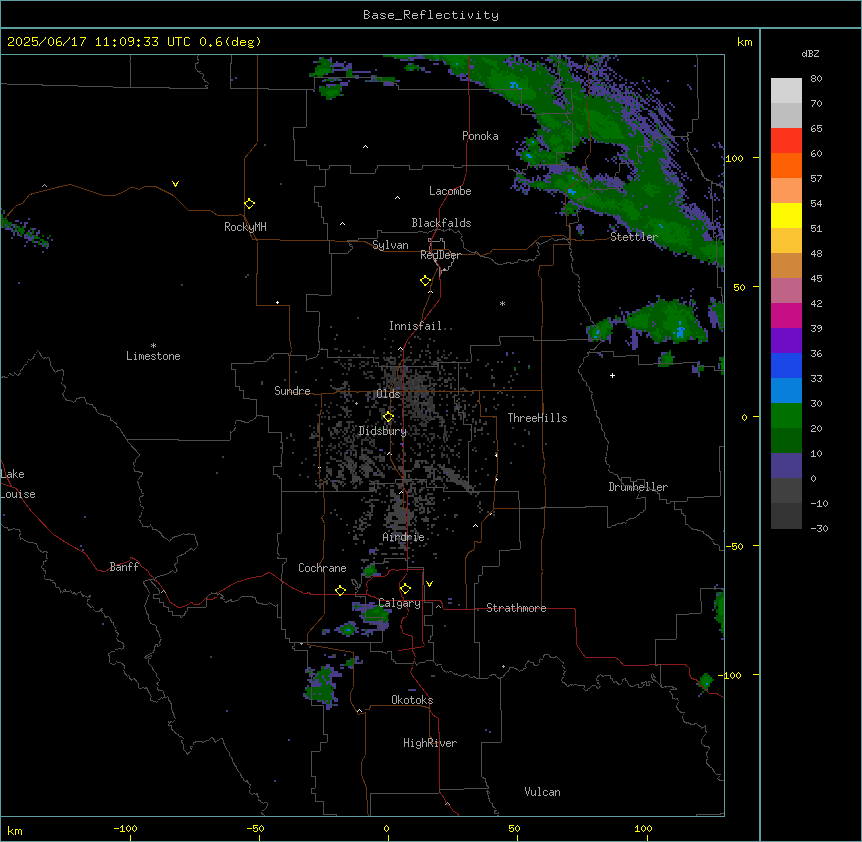Click the yellow v marker northwest of RockyMH
The height and width of the screenshot is (842, 862).
coord(175,184)
